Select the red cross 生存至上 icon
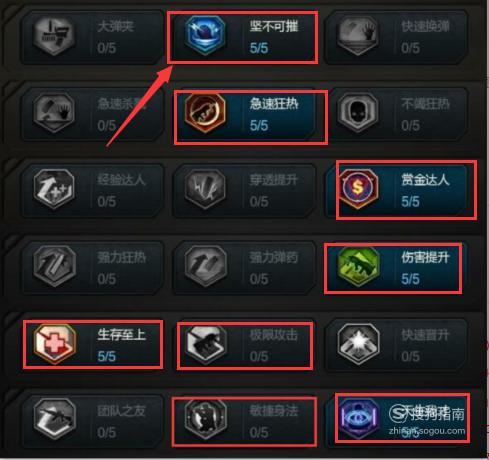The width and height of the screenshot is (489, 460). 54,344
